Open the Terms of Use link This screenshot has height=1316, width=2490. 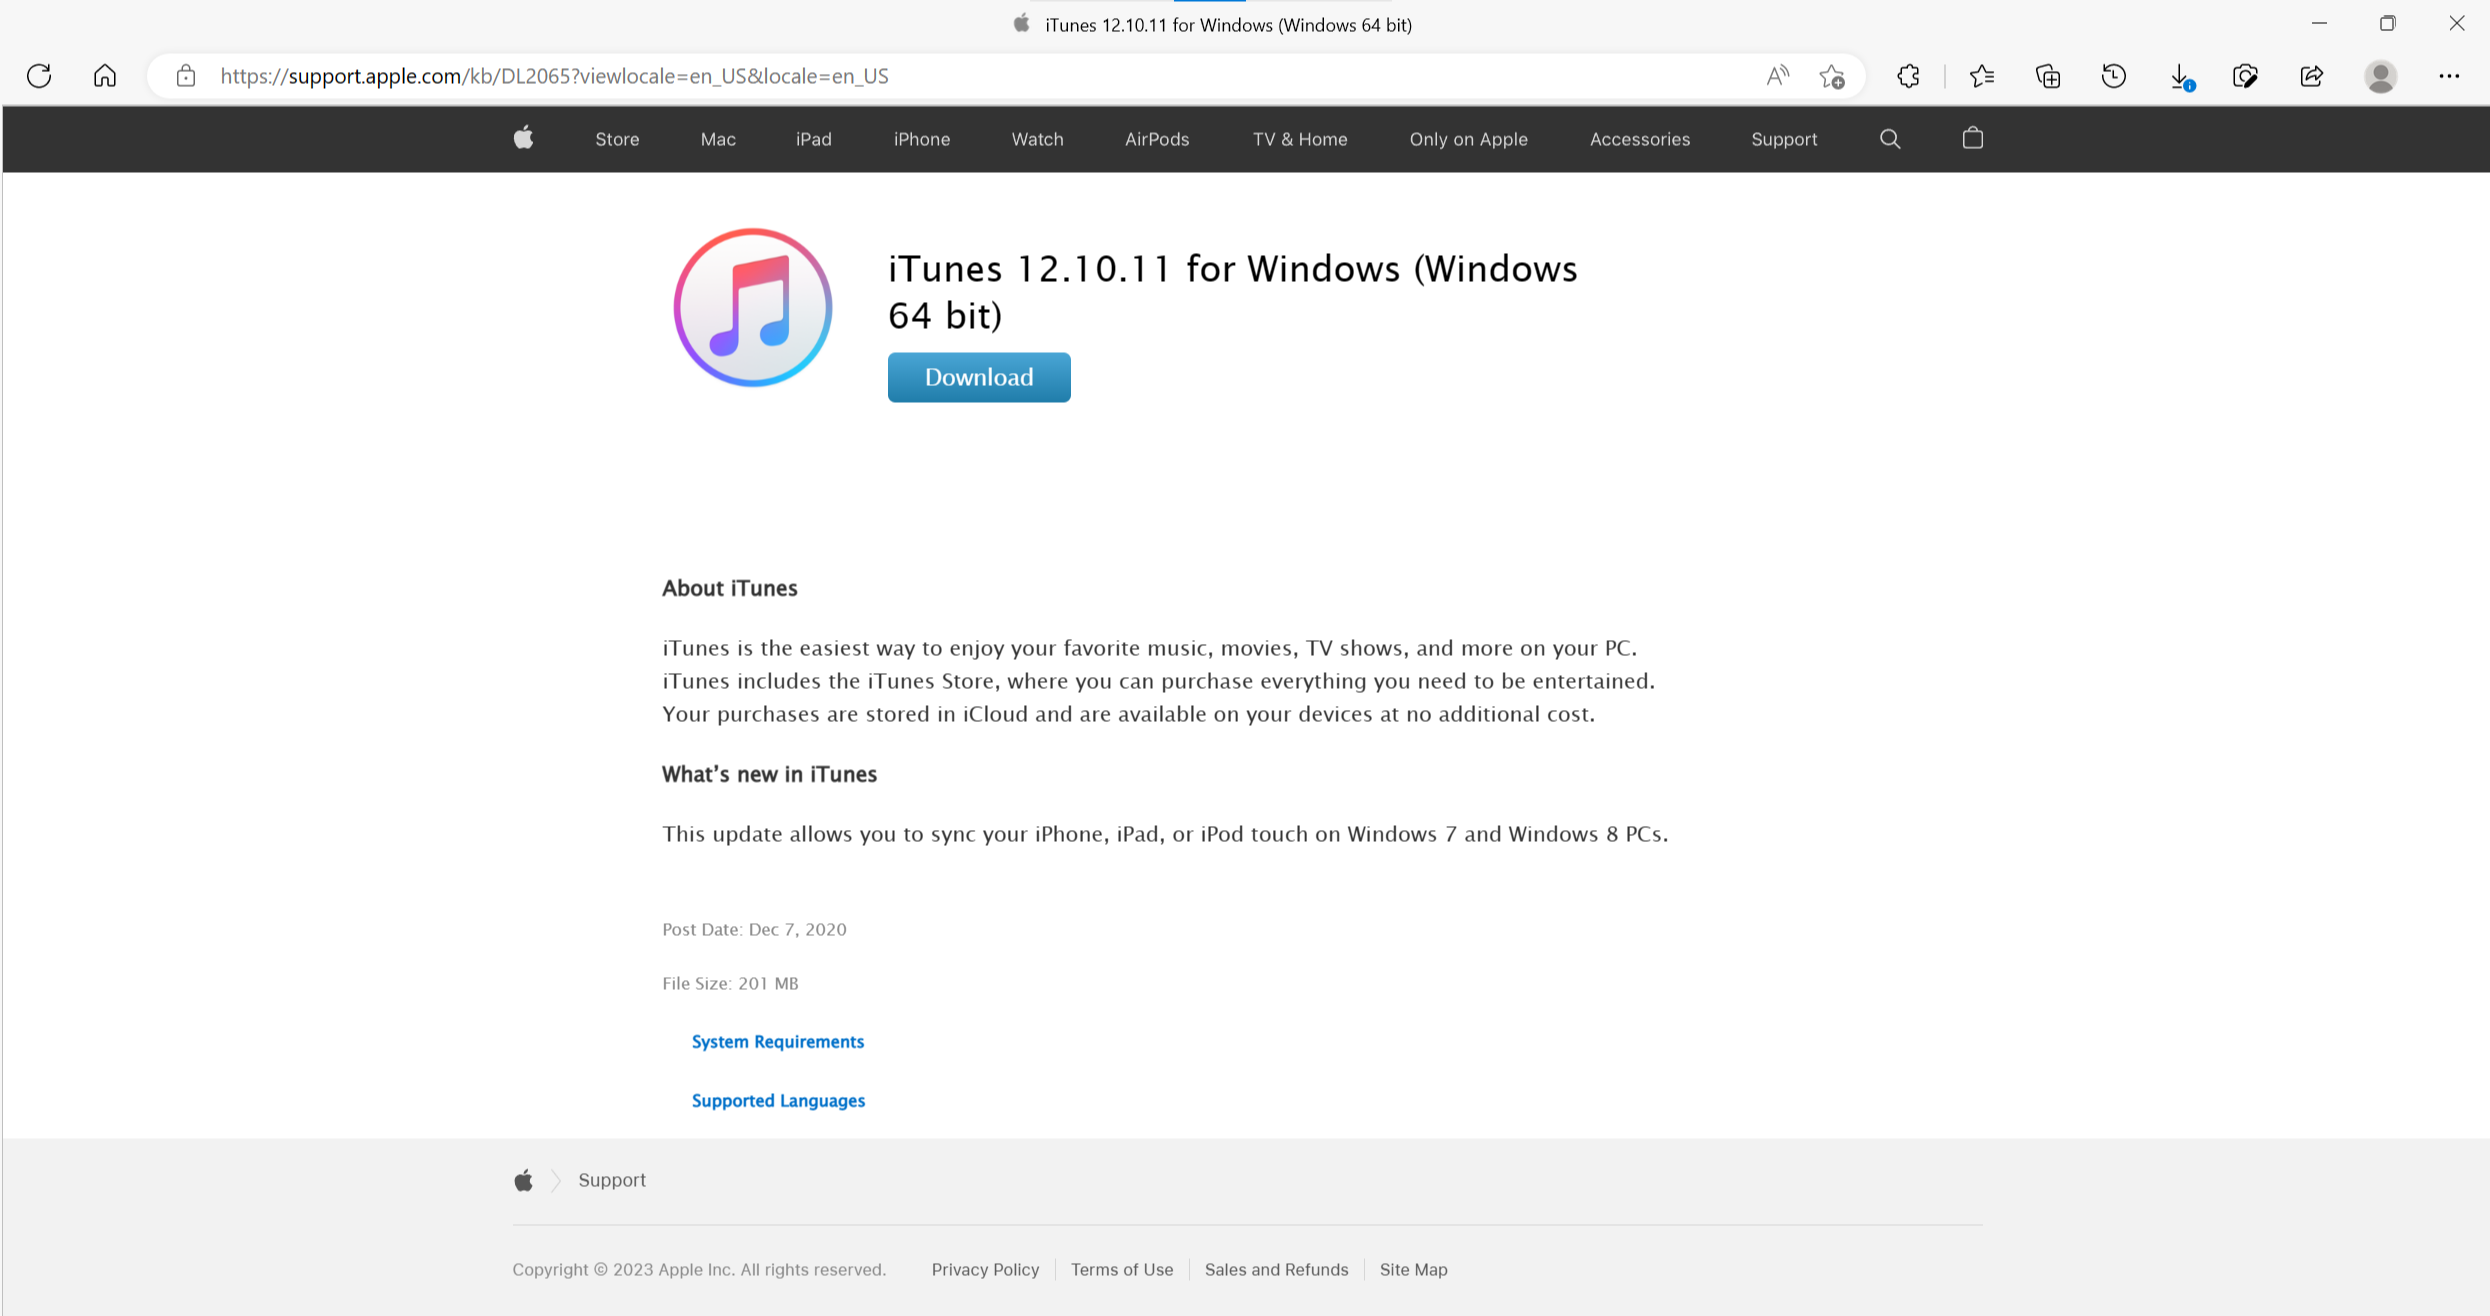pyautogui.click(x=1122, y=1269)
